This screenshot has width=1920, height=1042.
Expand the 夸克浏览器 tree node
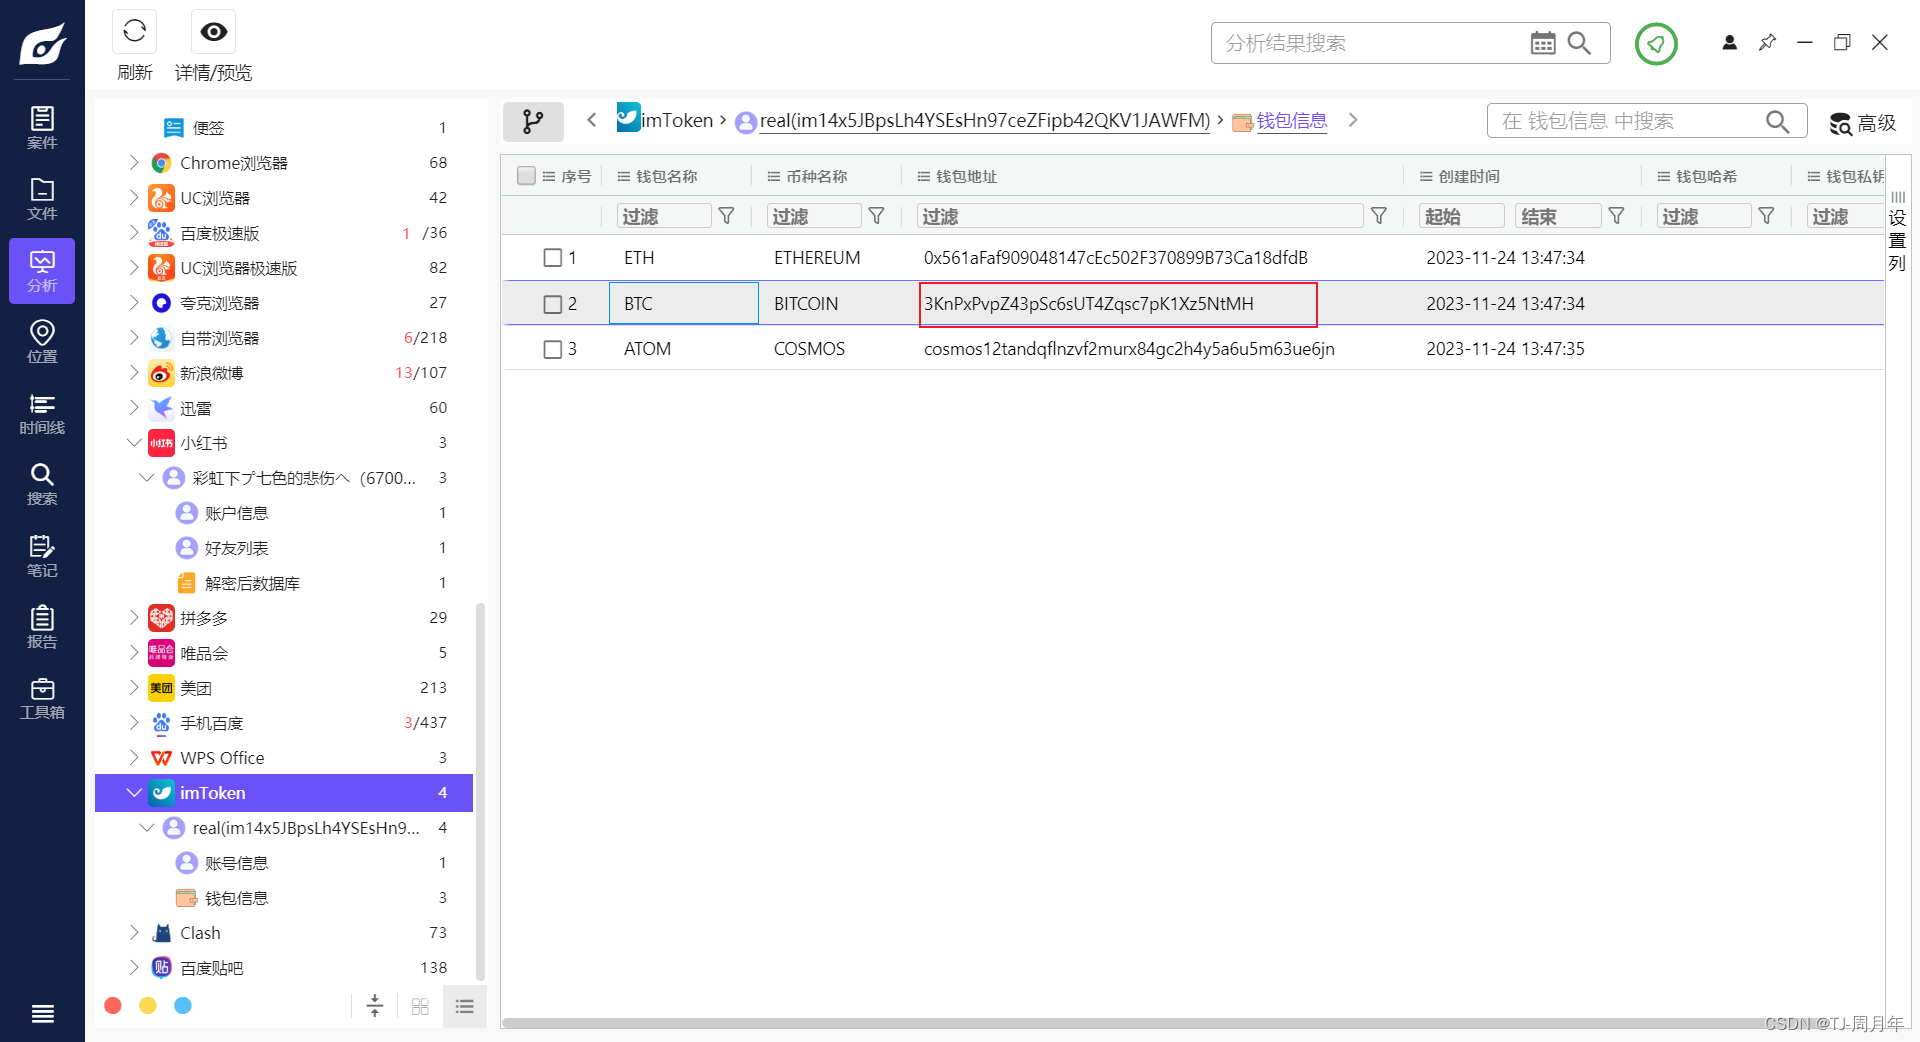click(134, 302)
